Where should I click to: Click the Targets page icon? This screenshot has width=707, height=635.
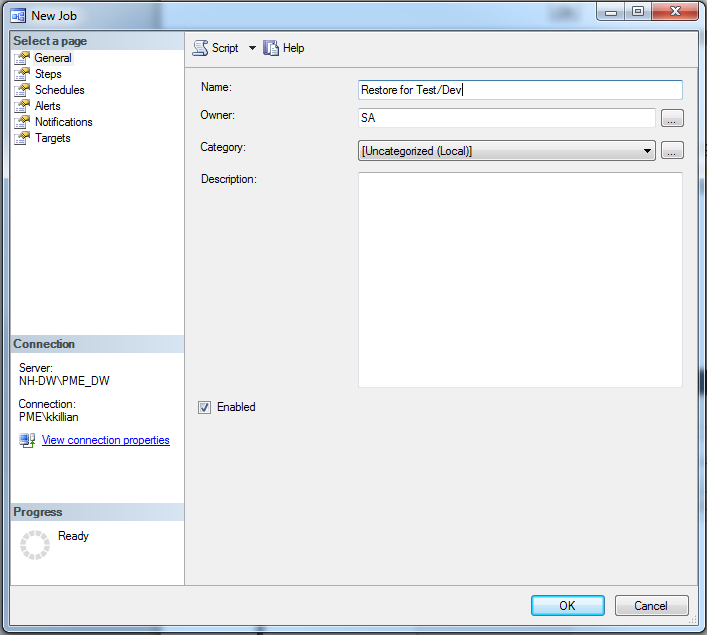(22, 138)
